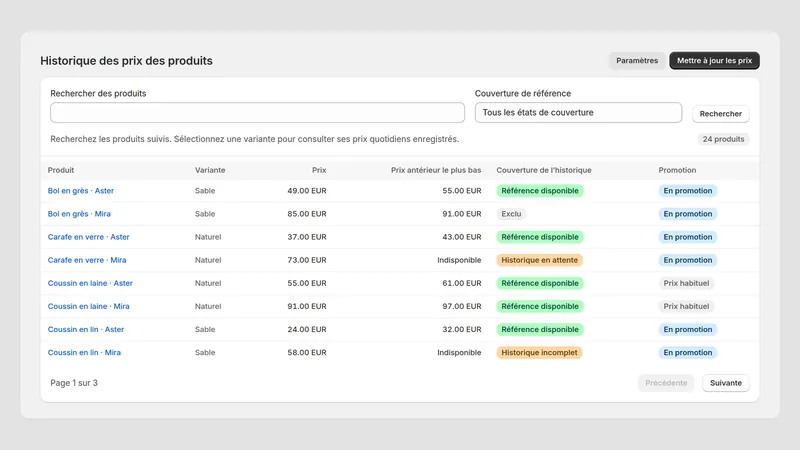800x450 pixels.
Task: Click Indisponible for Carafe en verre · Mira
Action: [459, 260]
